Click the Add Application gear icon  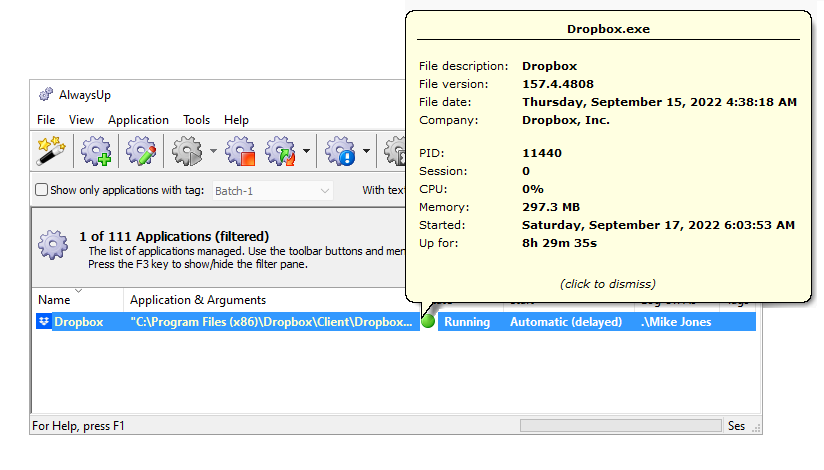(96, 151)
